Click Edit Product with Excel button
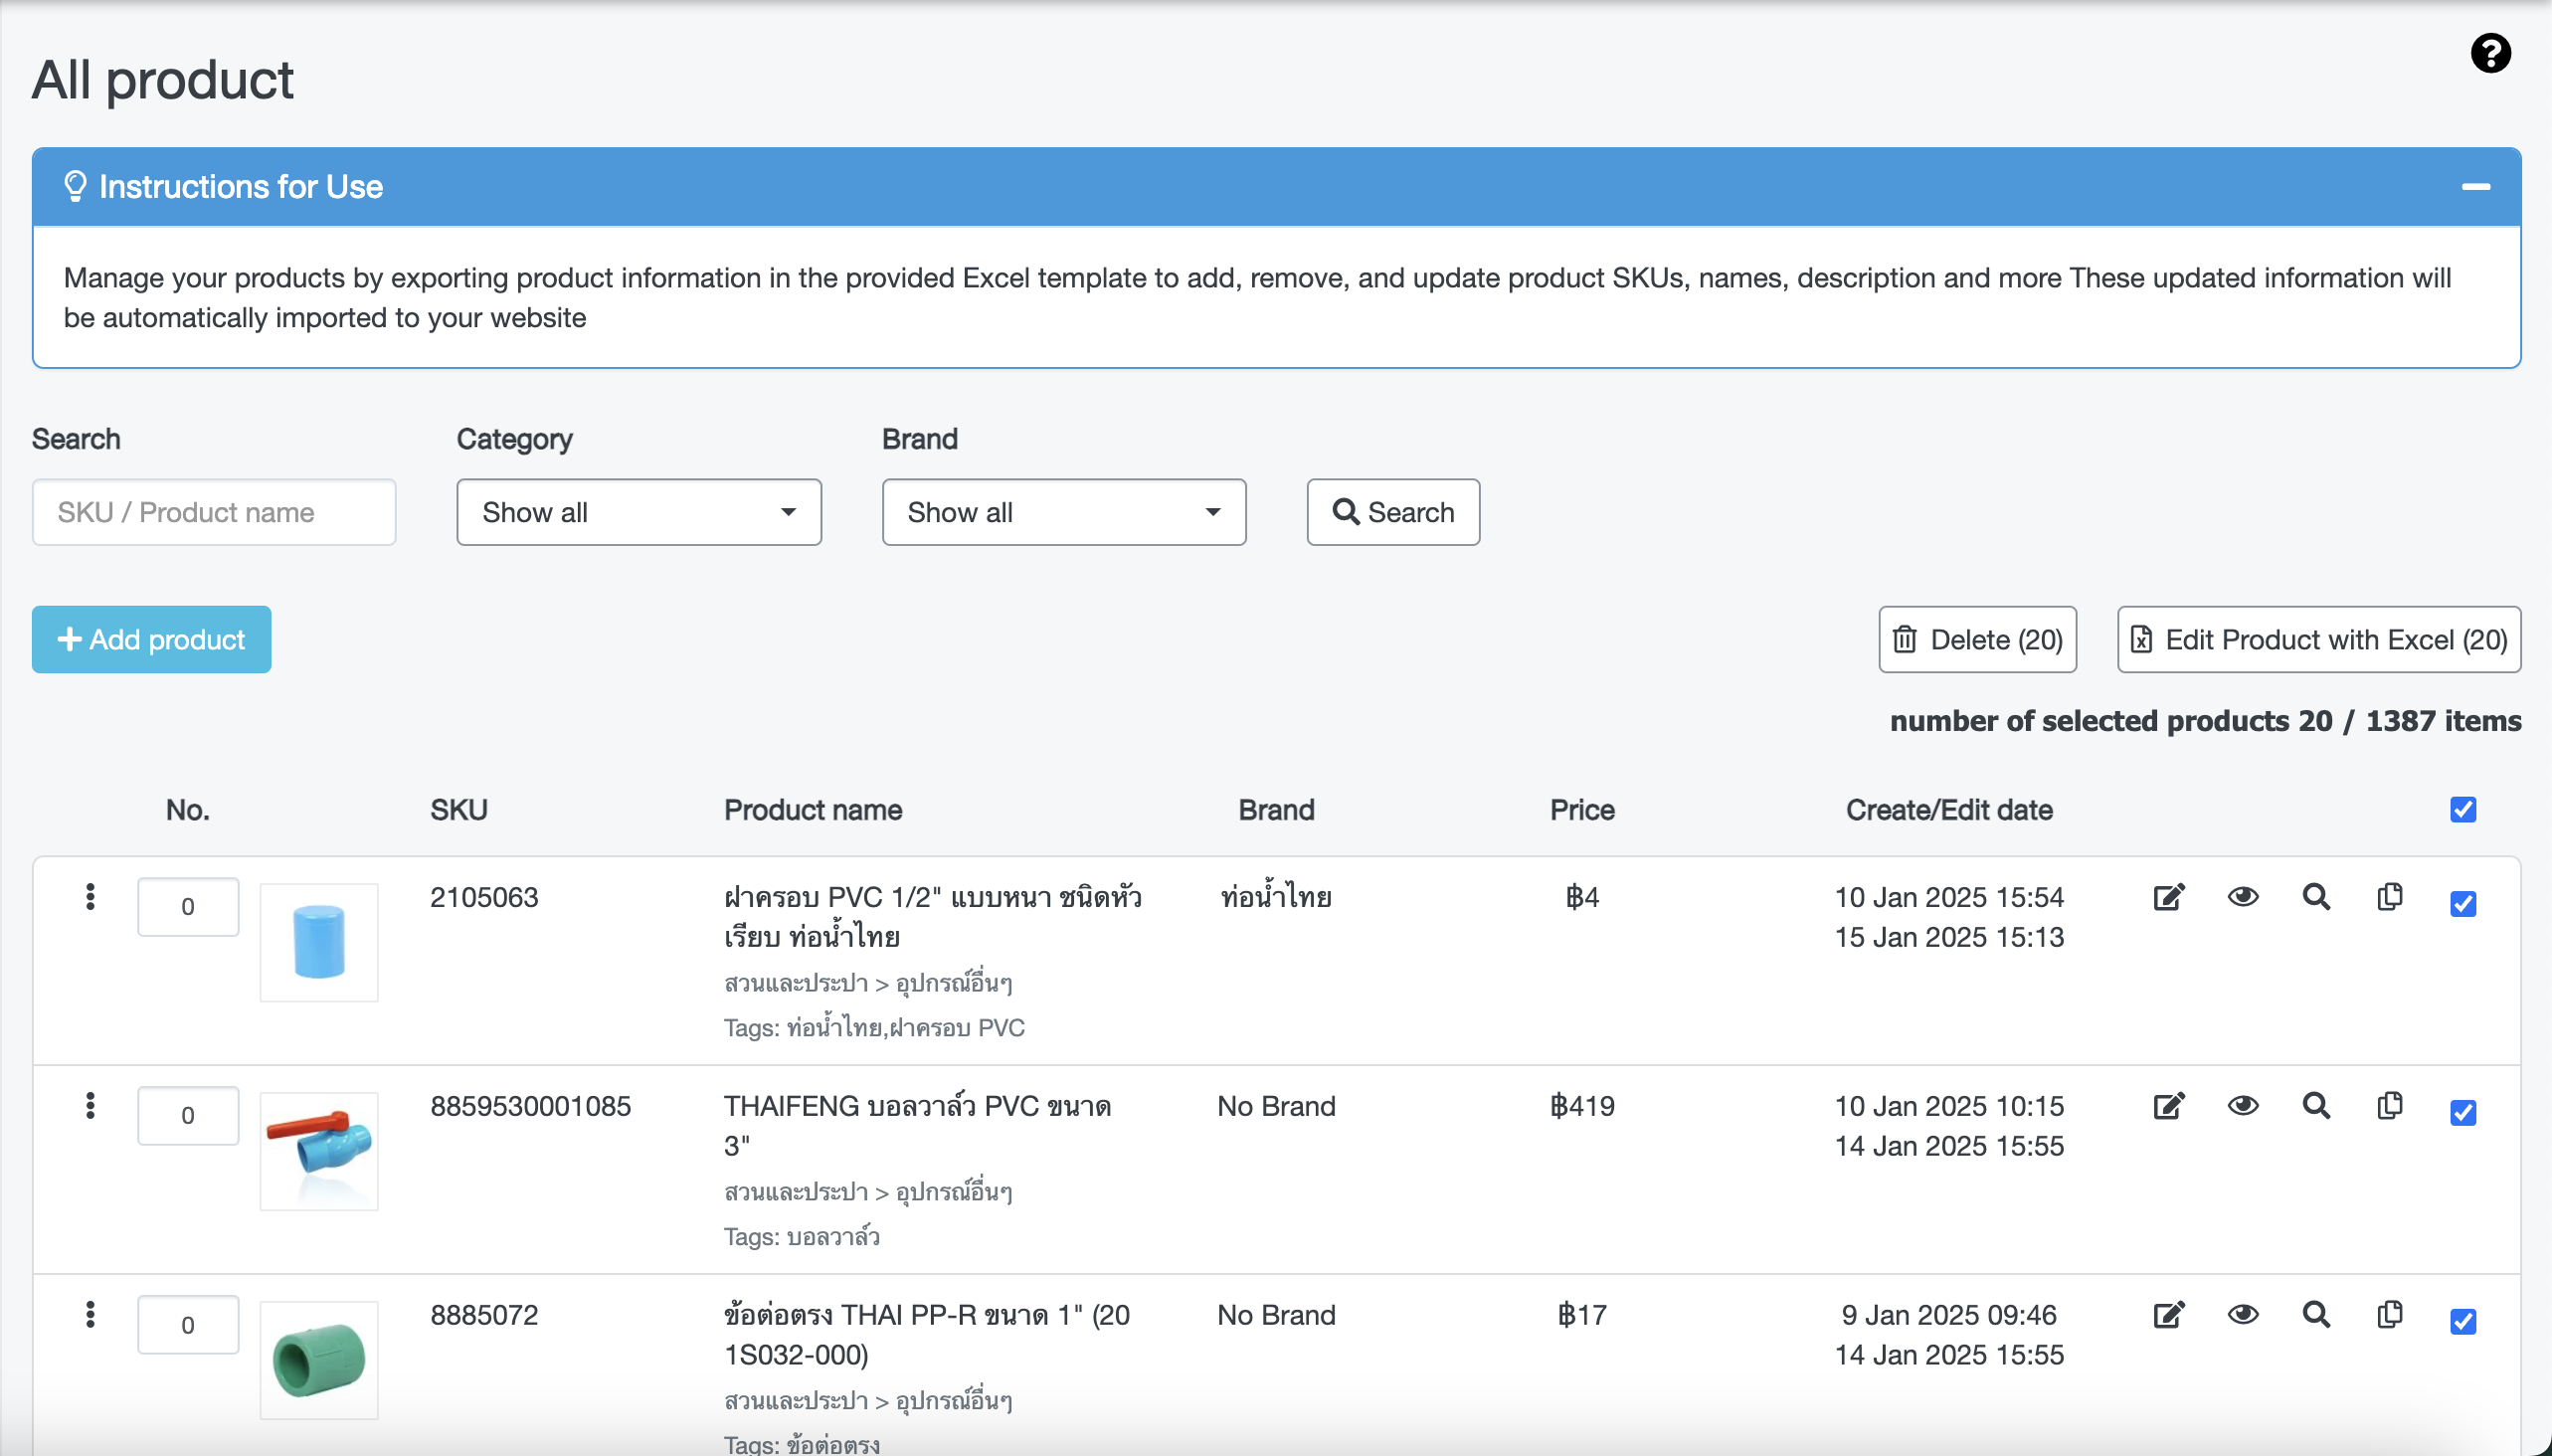This screenshot has width=2552, height=1456. click(2318, 639)
